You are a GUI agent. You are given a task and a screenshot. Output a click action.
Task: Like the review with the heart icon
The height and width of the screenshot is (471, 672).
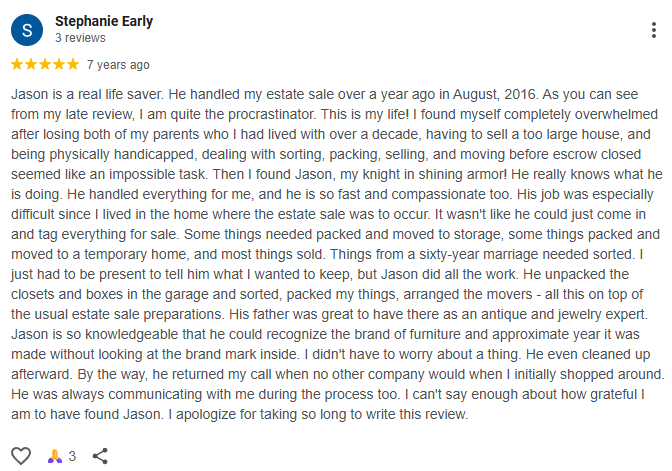pyautogui.click(x=21, y=456)
